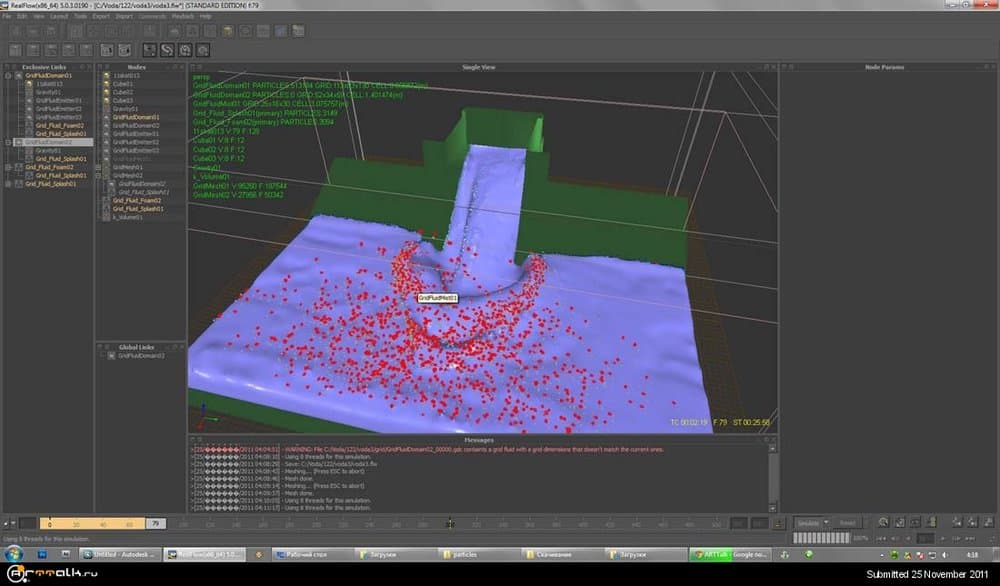Image resolution: width=1000 pixels, height=586 pixels.
Task: Open the Playback menu
Action: coord(185,17)
